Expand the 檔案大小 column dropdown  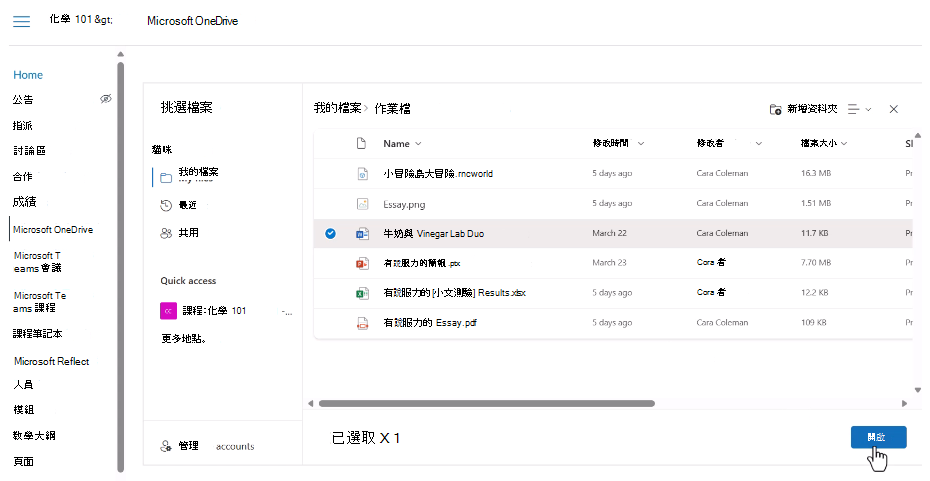click(x=844, y=144)
